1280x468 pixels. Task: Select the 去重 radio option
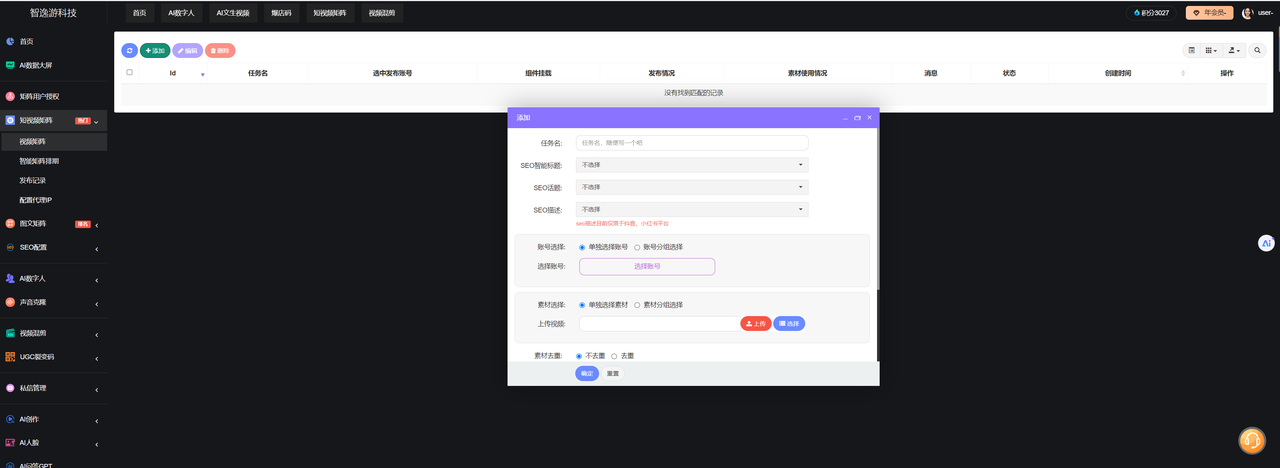[614, 356]
